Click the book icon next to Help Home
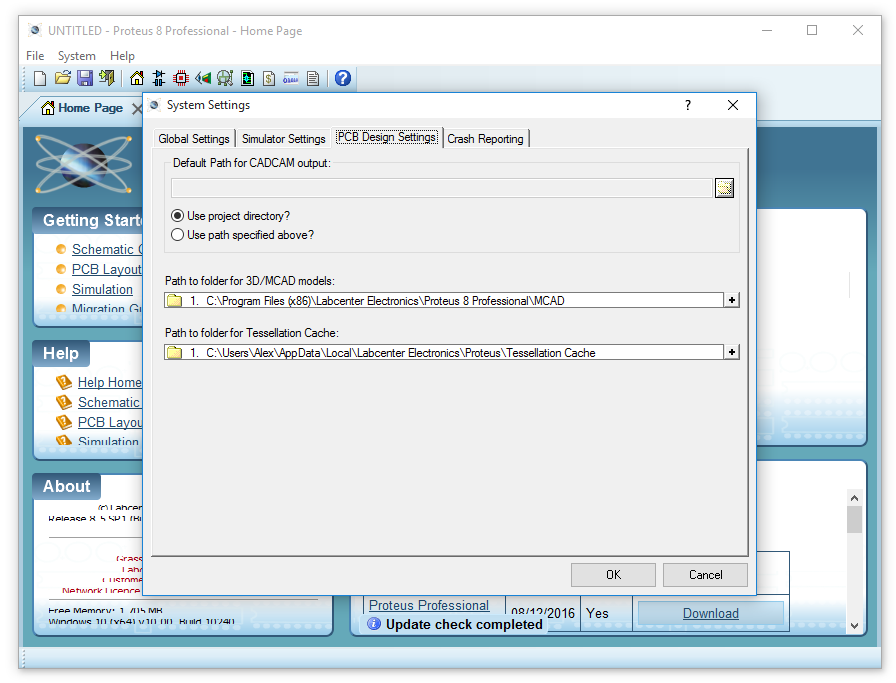 pyautogui.click(x=64, y=382)
